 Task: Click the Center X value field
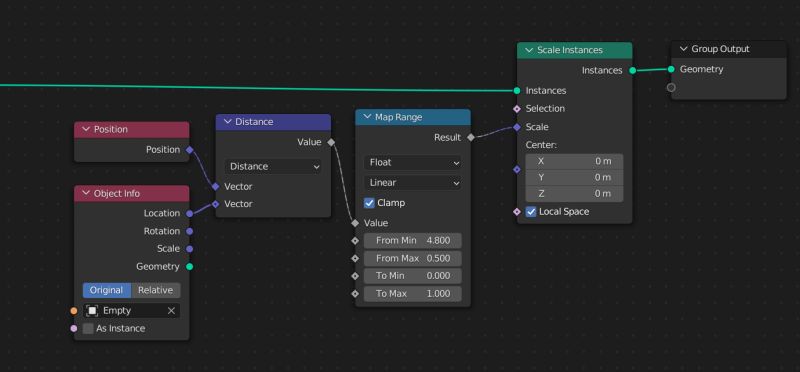pyautogui.click(x=574, y=161)
